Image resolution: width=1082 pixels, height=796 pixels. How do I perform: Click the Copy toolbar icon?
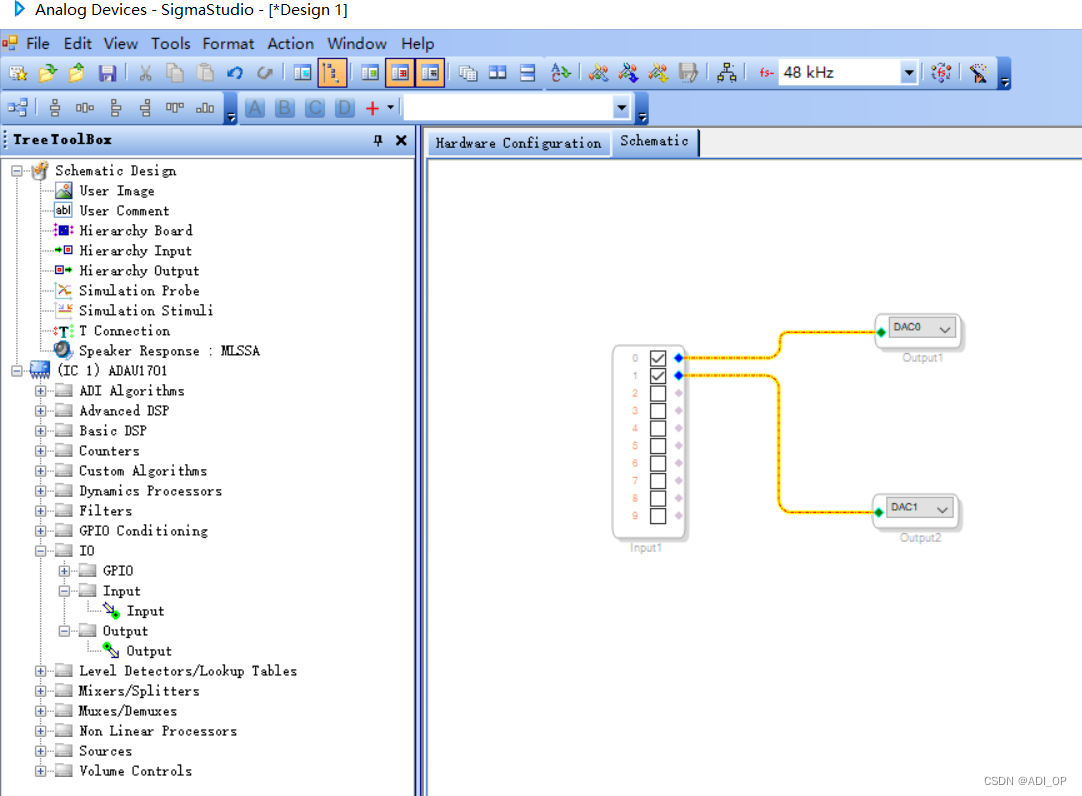pos(175,72)
